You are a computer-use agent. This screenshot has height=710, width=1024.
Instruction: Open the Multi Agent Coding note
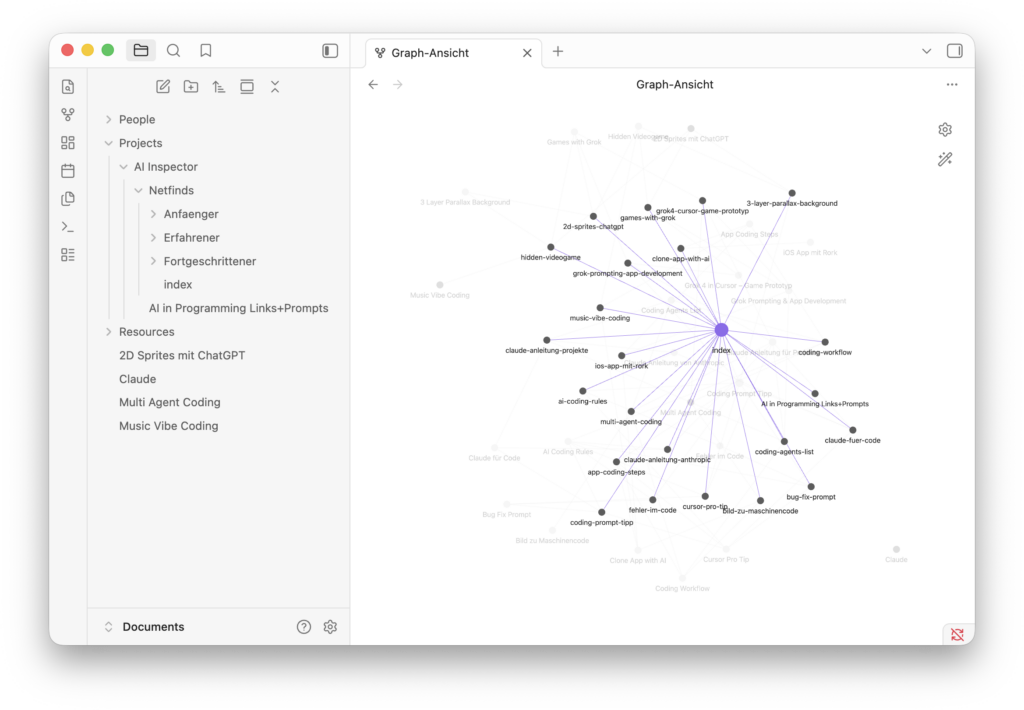(x=169, y=402)
